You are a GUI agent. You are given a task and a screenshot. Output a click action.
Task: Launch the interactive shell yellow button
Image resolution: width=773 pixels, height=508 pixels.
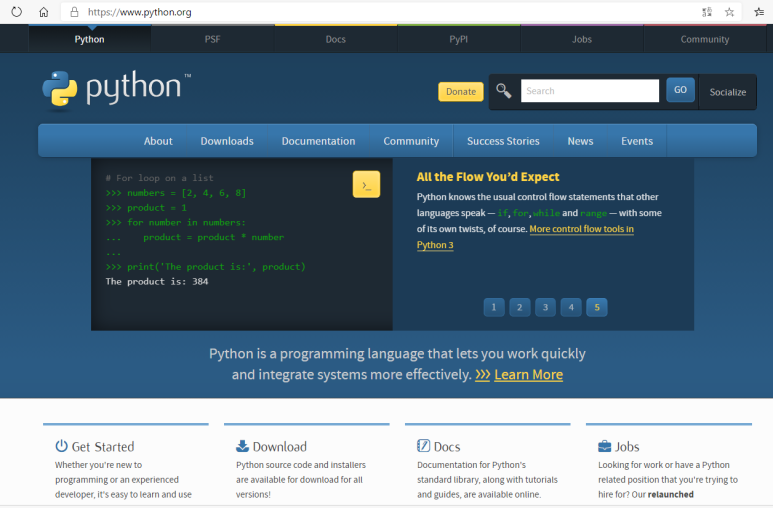pyautogui.click(x=366, y=184)
